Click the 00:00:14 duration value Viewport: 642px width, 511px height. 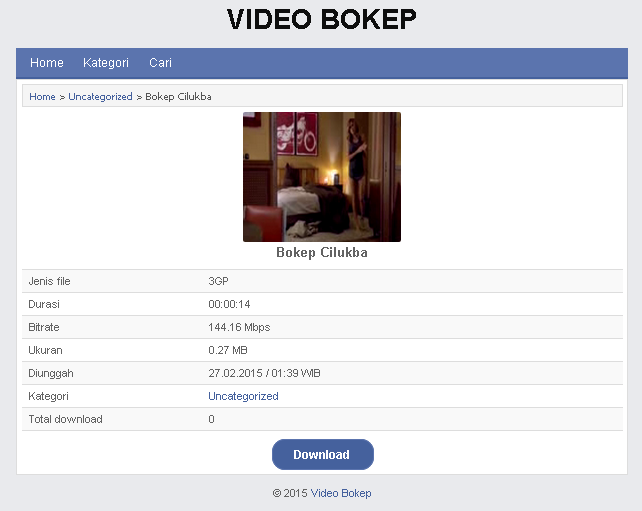229,304
